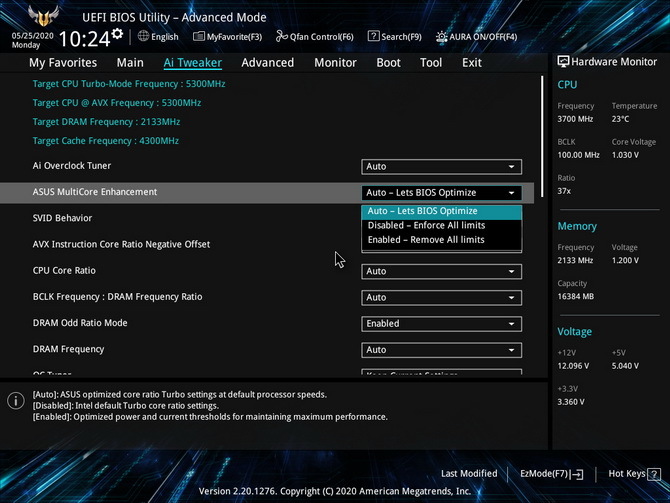Click the 3700 MHz CPU frequency value
670x503 pixels.
coord(575,119)
